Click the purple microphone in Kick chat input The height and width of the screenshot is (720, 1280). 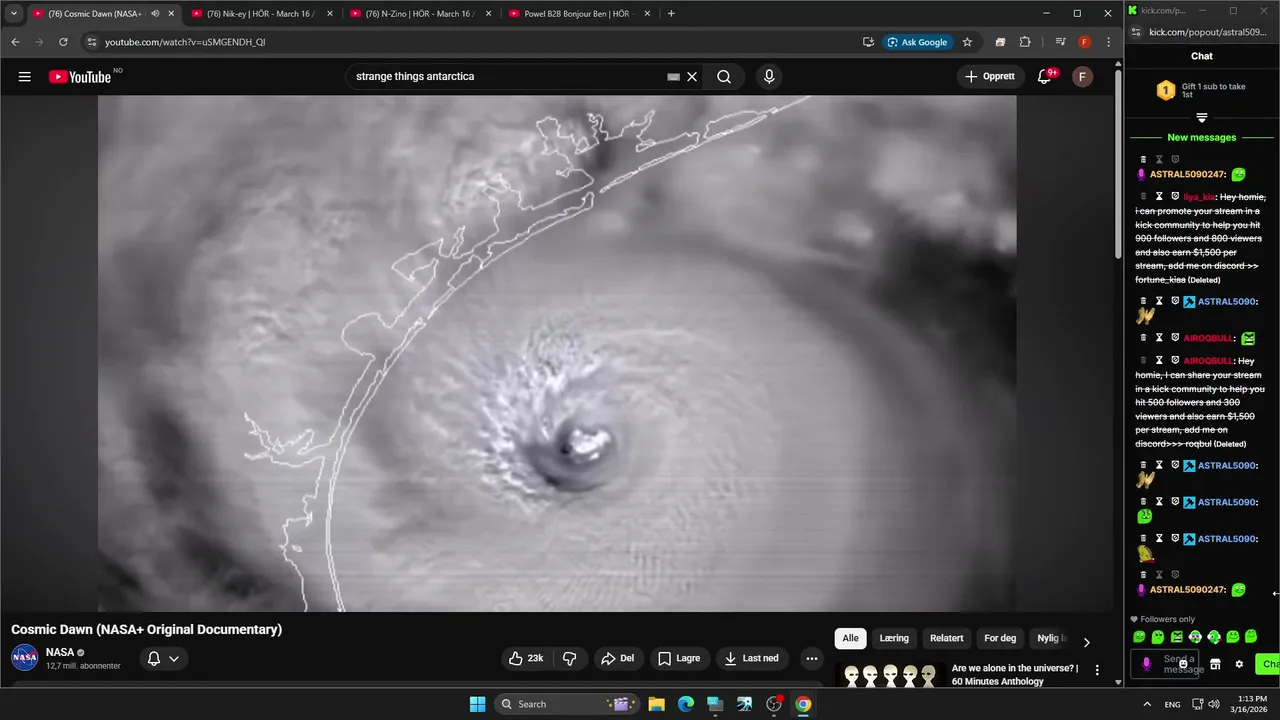(1146, 663)
